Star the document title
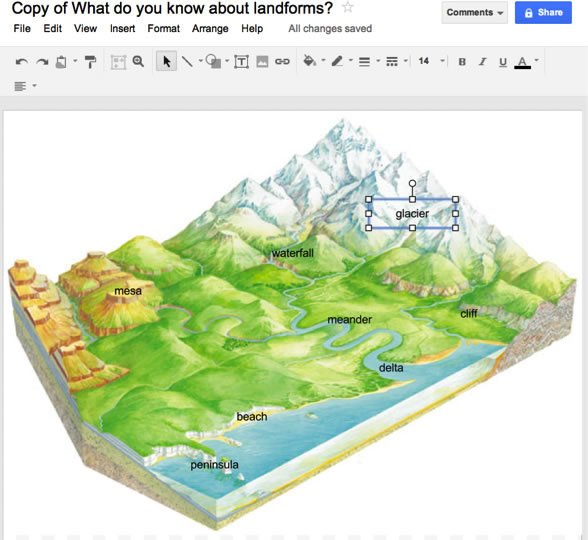The width and height of the screenshot is (588, 540). coord(348,7)
